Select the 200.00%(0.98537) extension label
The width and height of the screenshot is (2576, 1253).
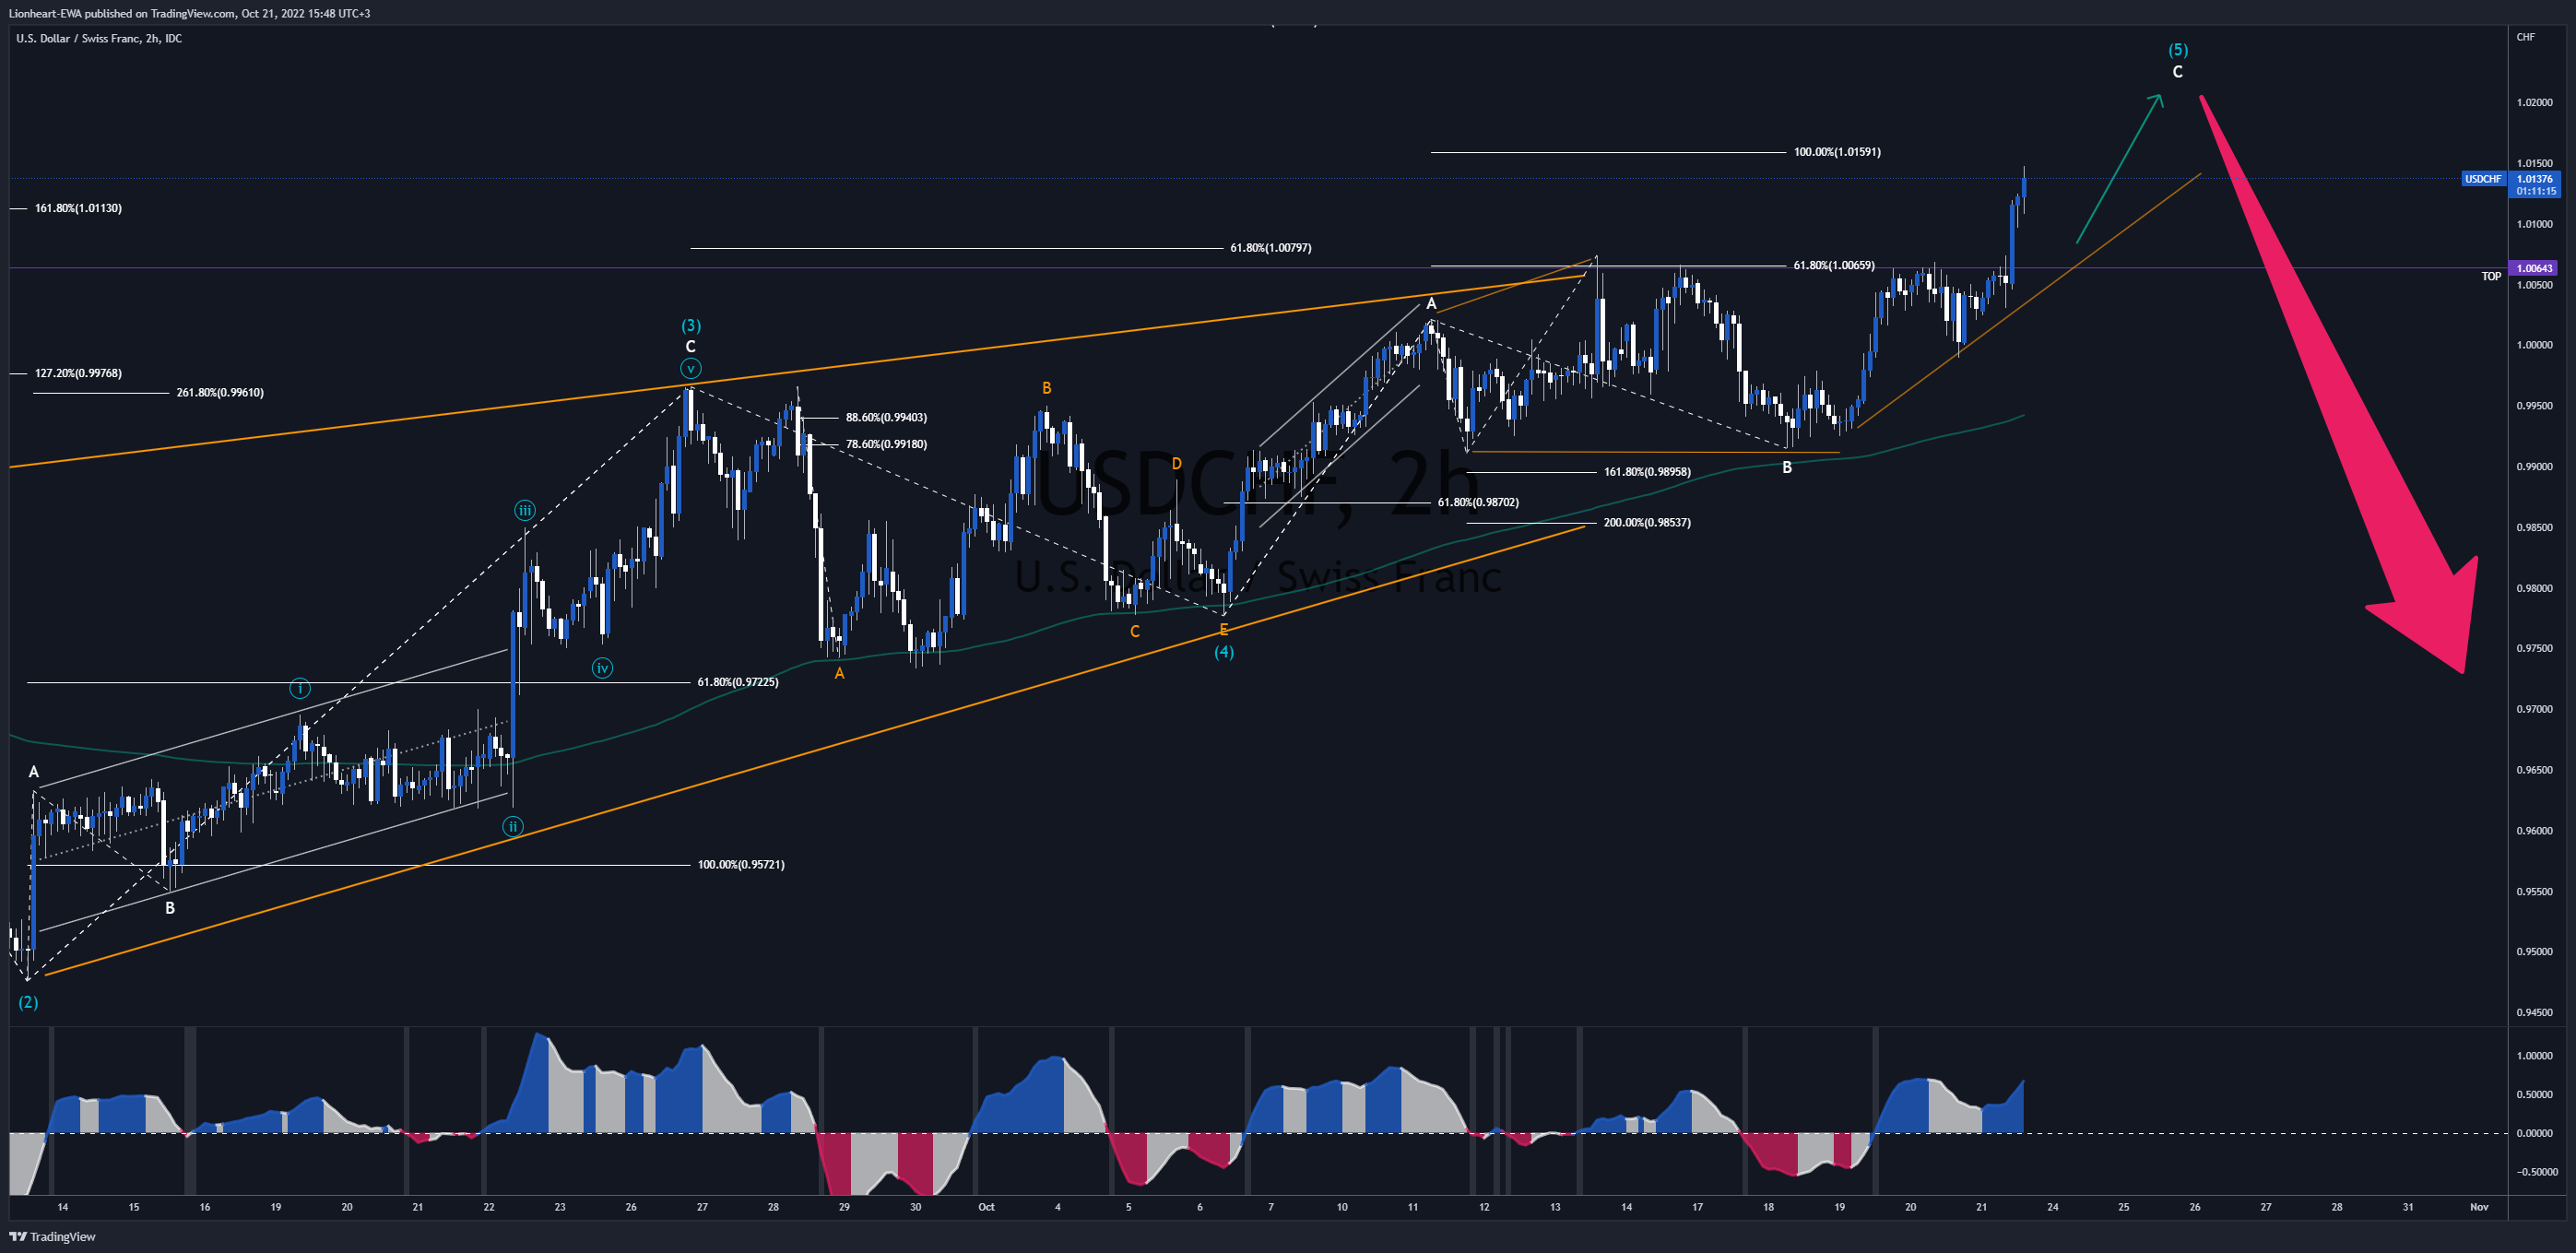coord(1647,523)
